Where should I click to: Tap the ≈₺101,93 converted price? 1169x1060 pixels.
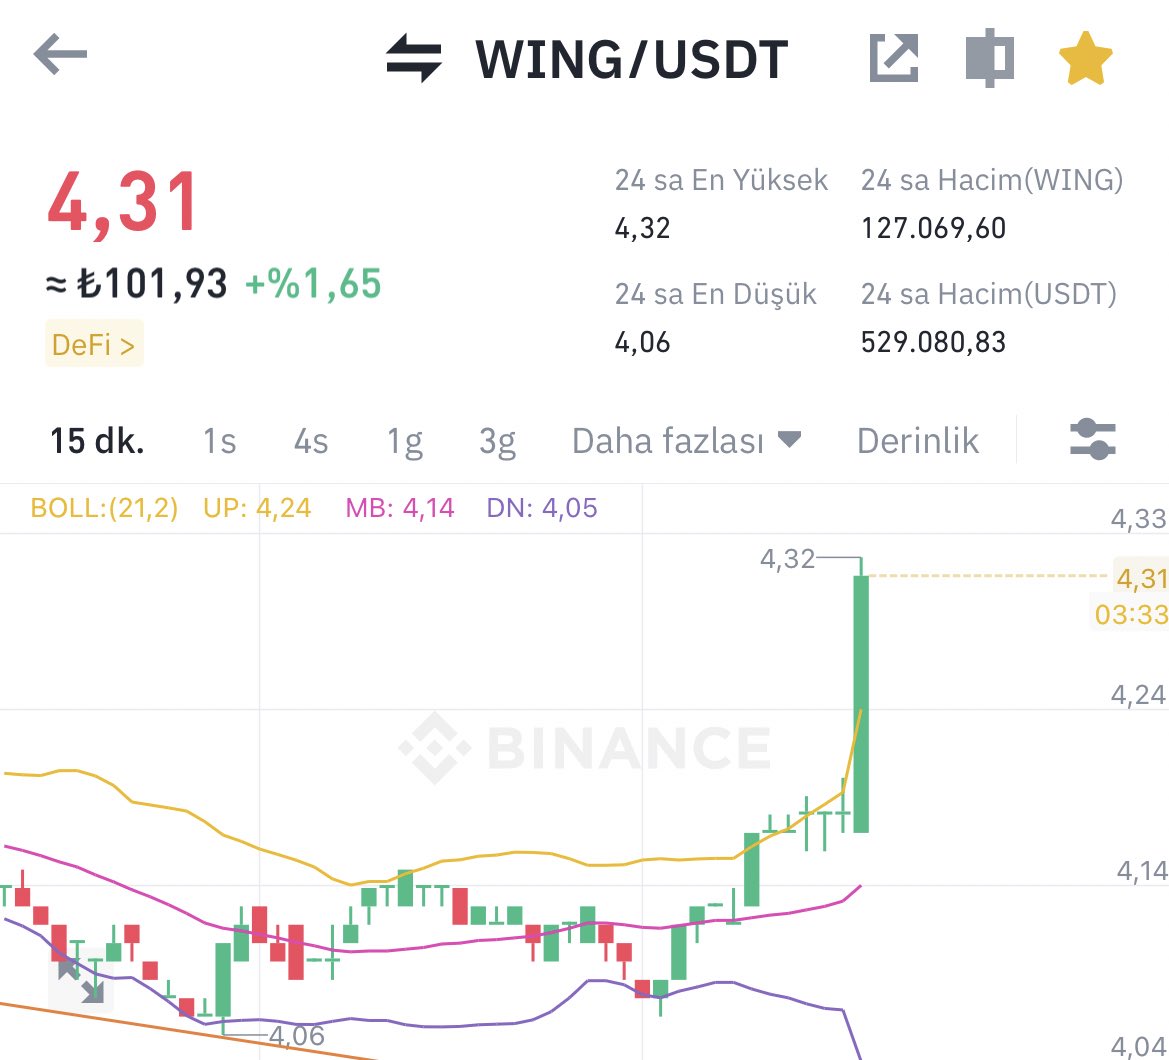[136, 284]
